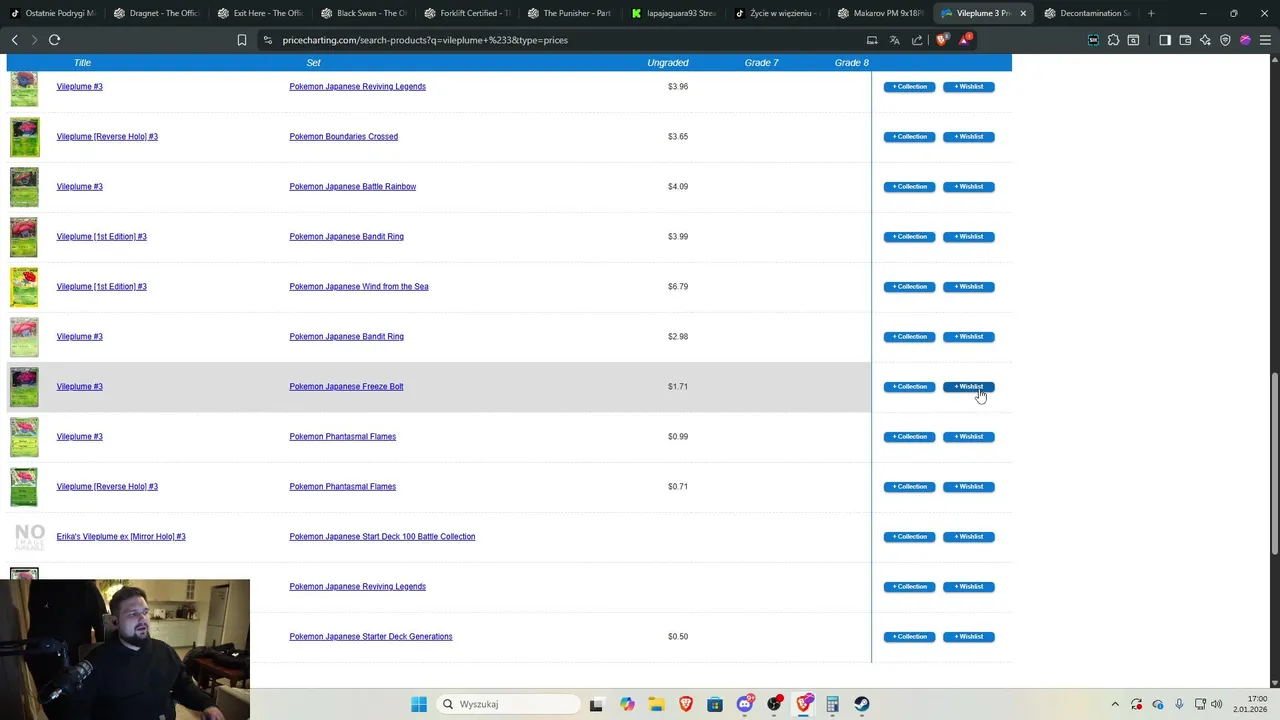Image resolution: width=1280 pixels, height=720 pixels.
Task: Add Boundaries Crossed Vileplume to Wishlist
Action: tap(968, 137)
